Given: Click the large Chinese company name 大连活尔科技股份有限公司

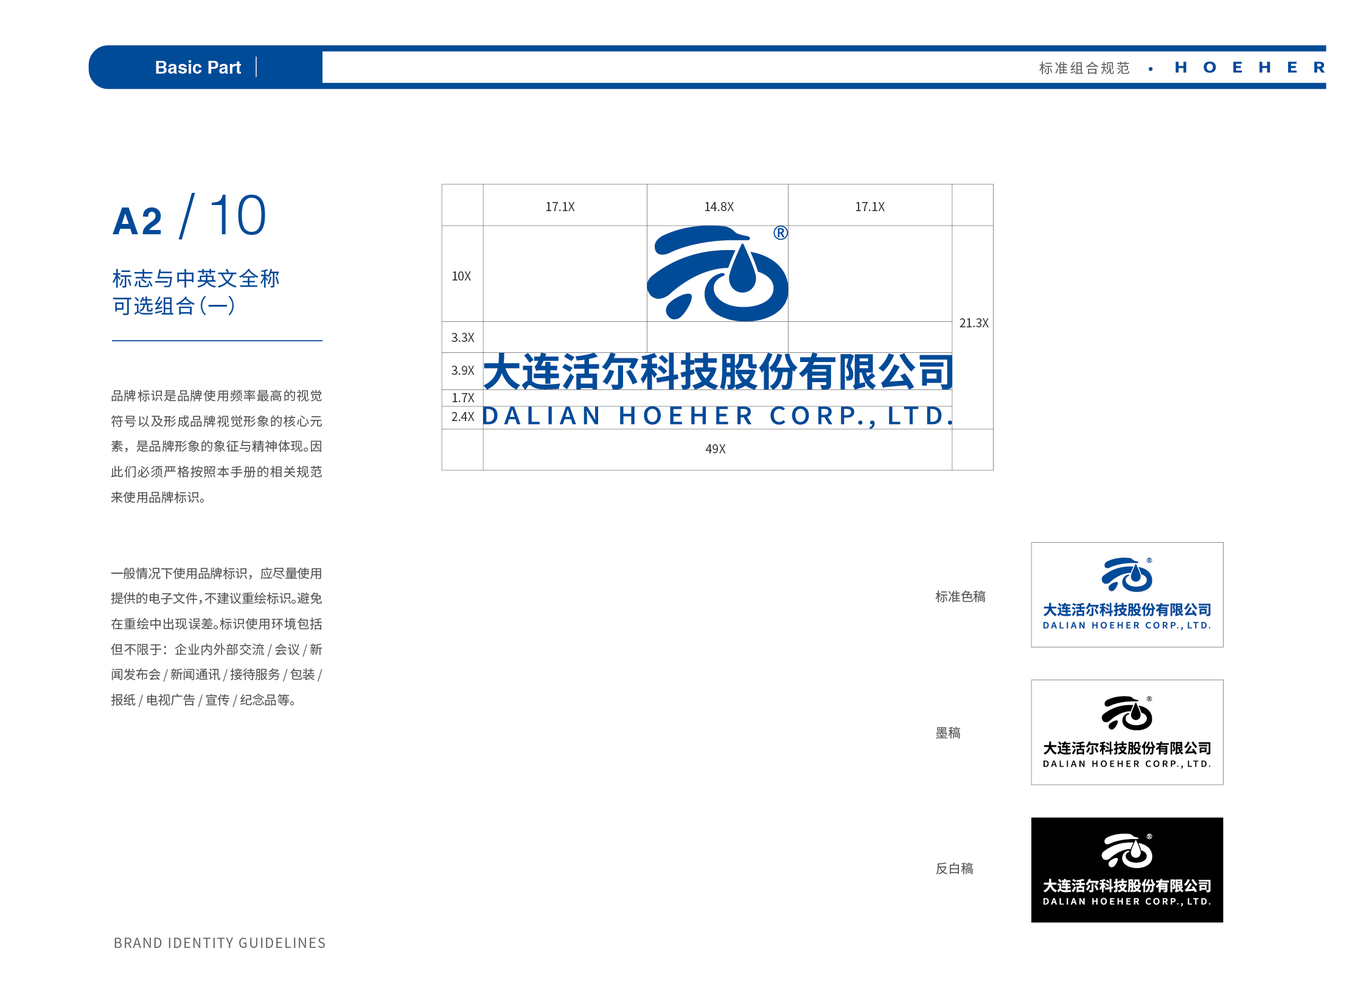Looking at the screenshot, I should [x=718, y=372].
